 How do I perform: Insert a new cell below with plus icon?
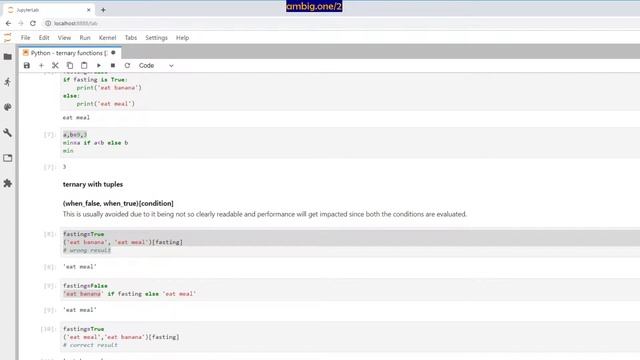tap(41, 65)
